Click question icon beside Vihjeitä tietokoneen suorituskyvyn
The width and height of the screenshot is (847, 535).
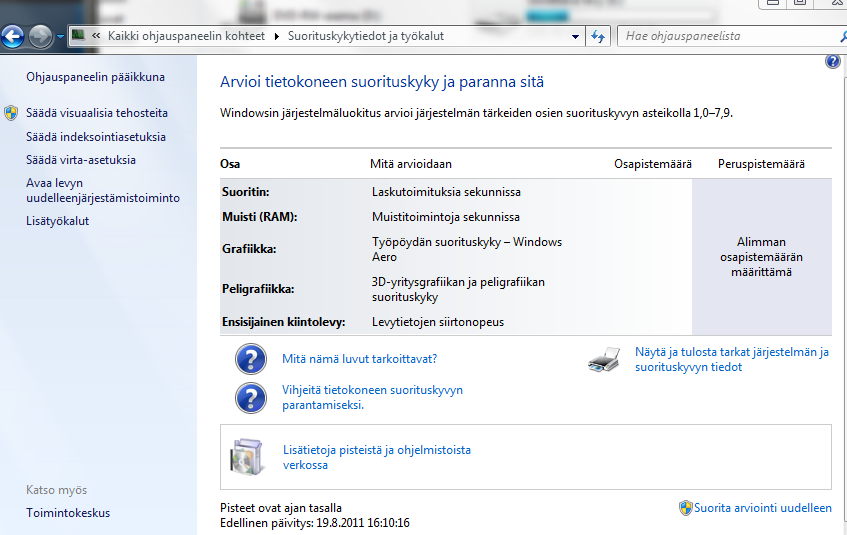(251, 398)
